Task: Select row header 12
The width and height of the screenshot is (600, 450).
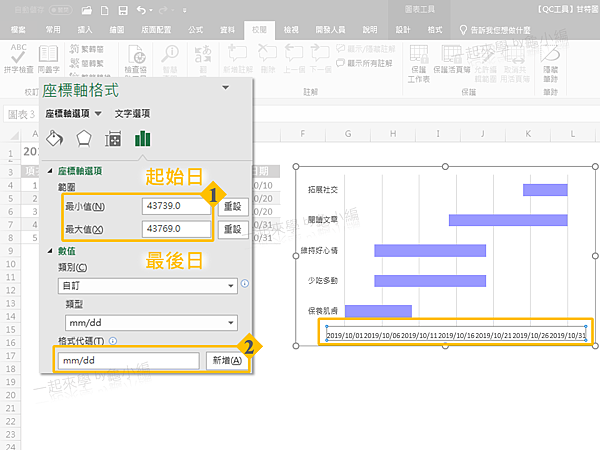Action: pyautogui.click(x=10, y=290)
